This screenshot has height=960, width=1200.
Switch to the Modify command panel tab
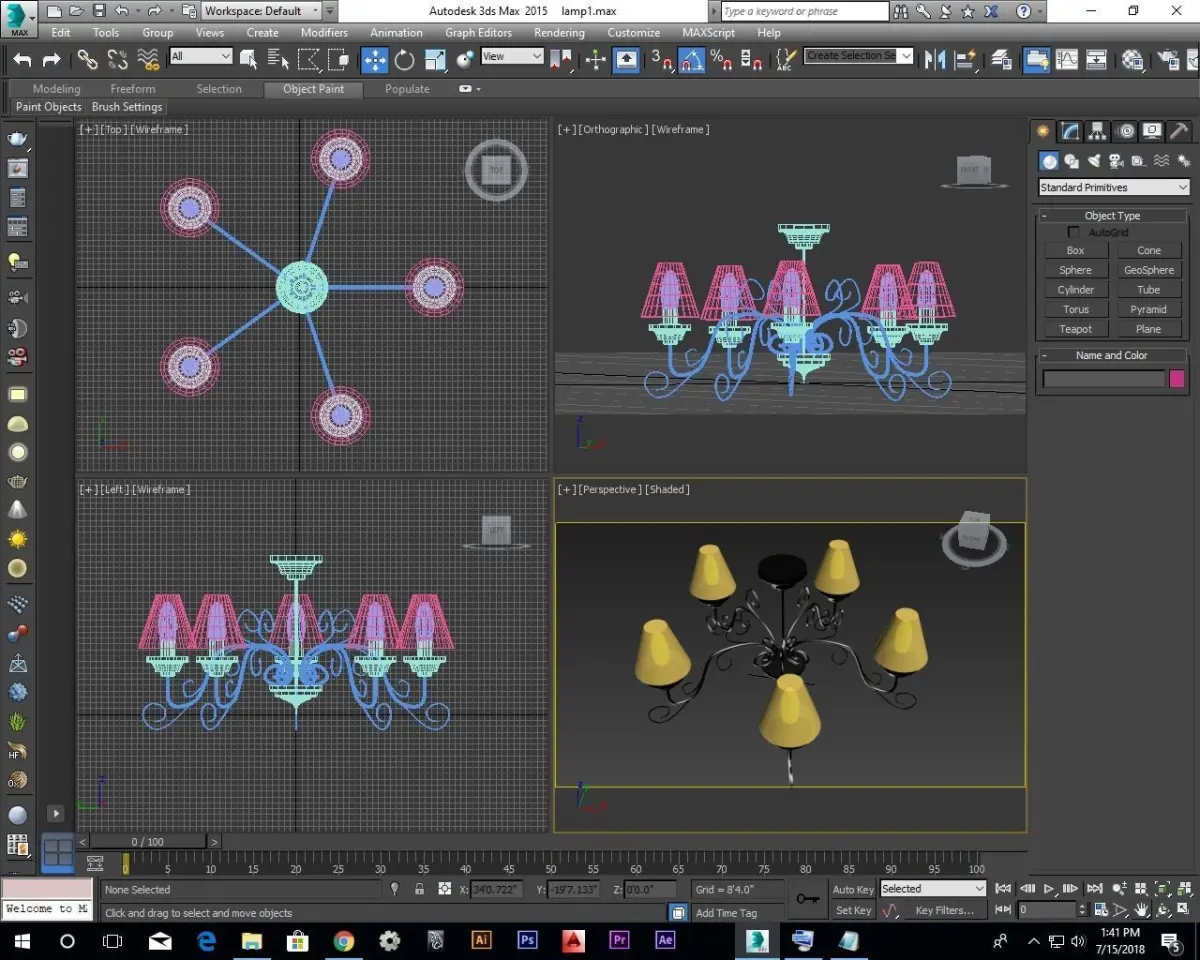tap(1070, 131)
